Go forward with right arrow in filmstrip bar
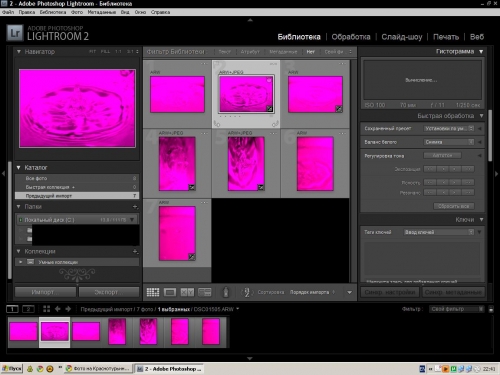 point(68,309)
